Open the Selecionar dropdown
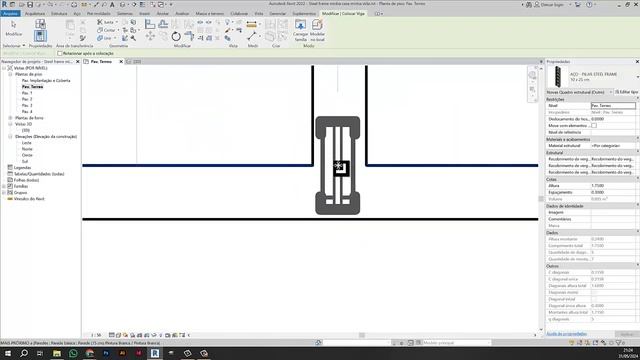640x360 pixels. [14, 46]
